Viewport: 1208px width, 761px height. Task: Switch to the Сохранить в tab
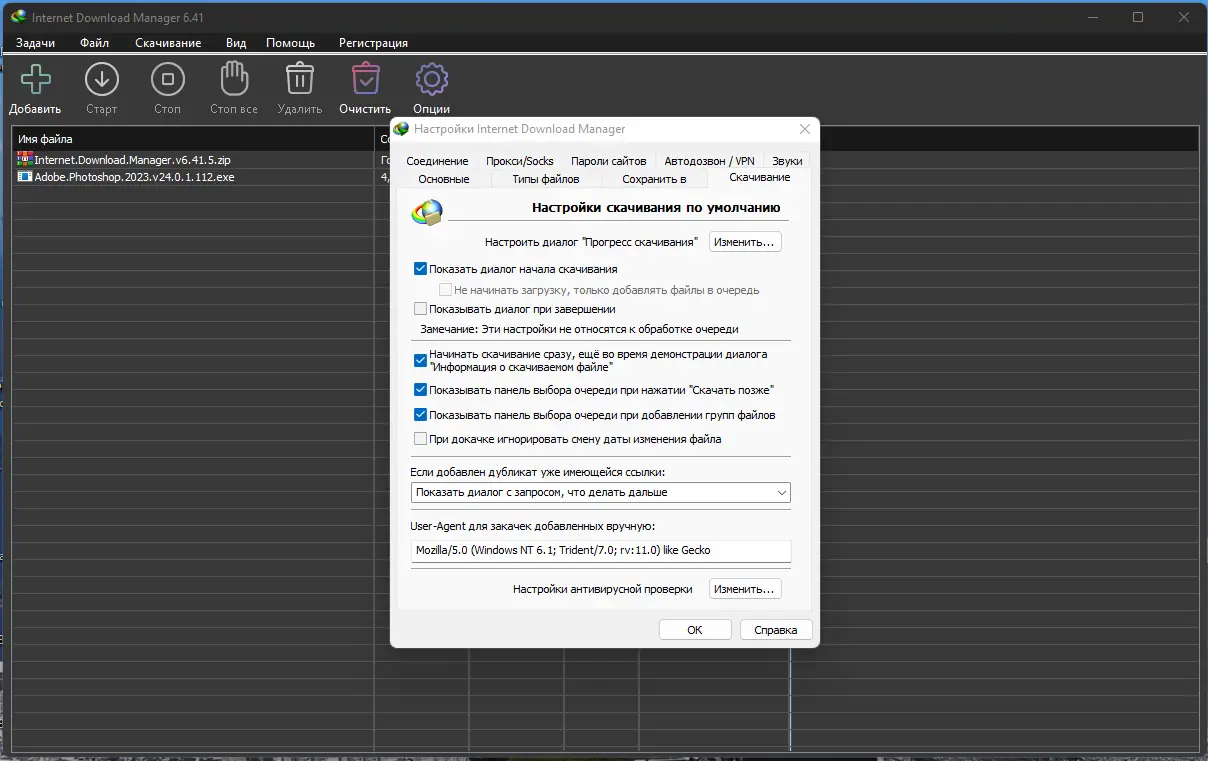click(654, 179)
